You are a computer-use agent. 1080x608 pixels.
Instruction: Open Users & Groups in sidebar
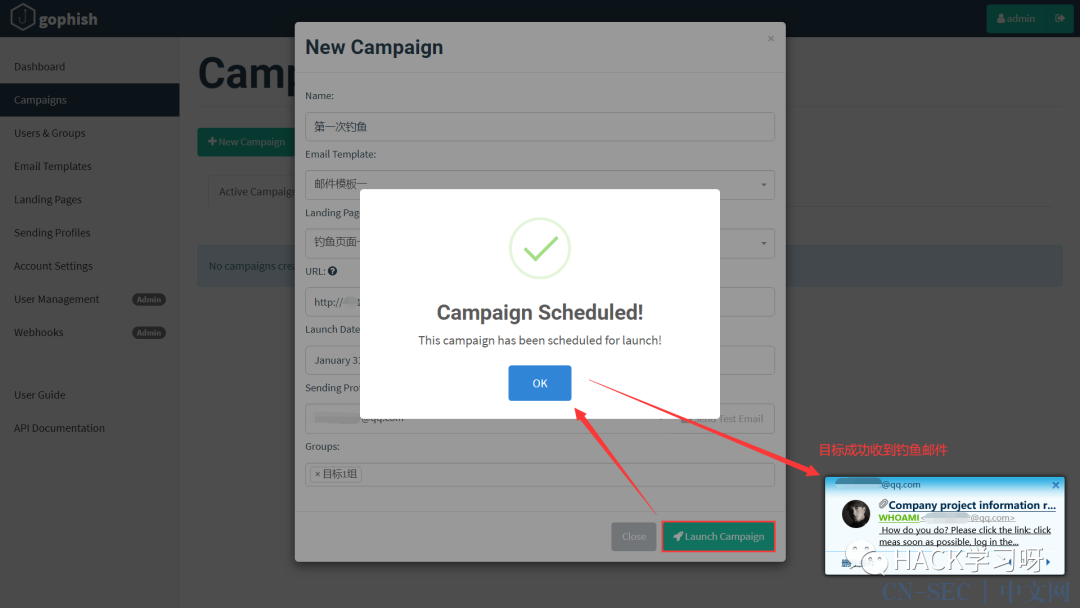click(49, 133)
